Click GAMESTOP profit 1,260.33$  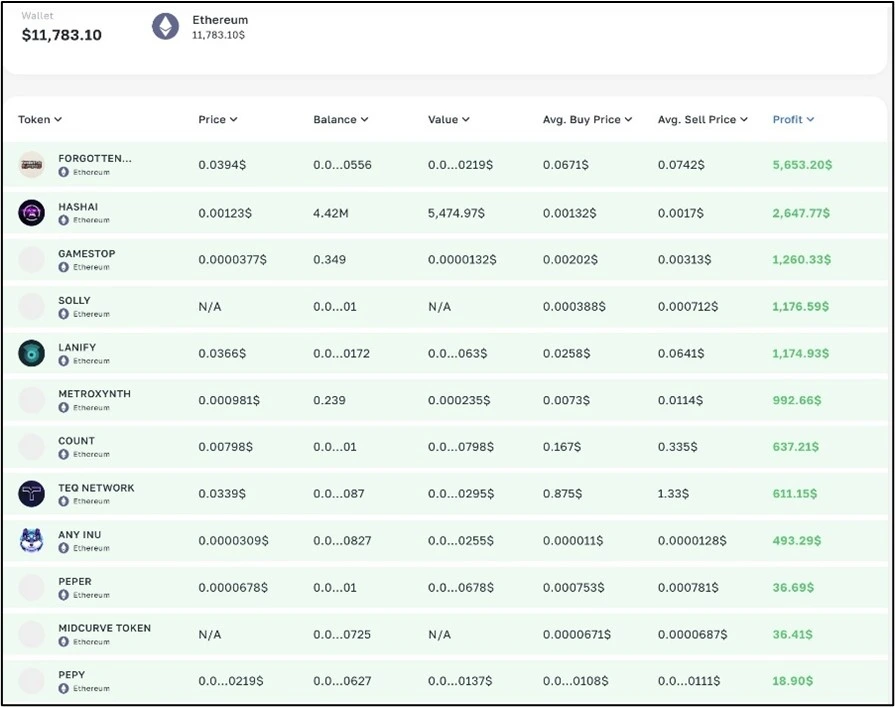click(802, 260)
